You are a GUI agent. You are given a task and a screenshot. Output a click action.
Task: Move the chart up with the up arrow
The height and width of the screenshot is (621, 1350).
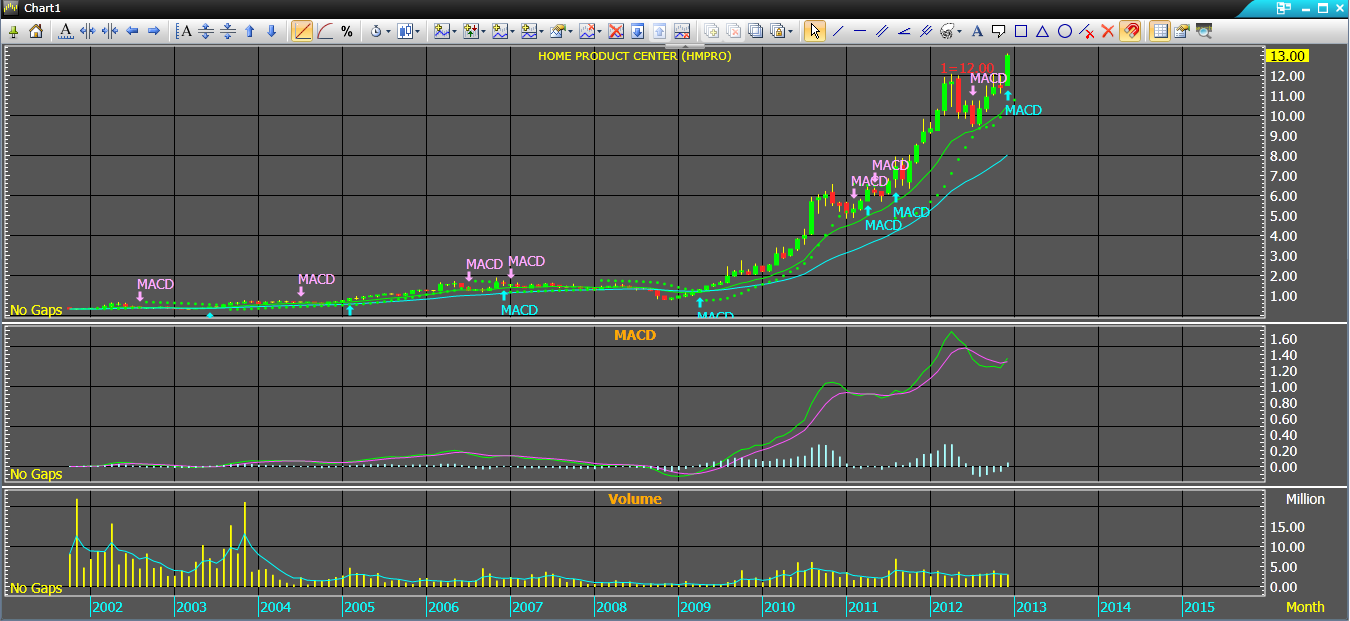(250, 31)
